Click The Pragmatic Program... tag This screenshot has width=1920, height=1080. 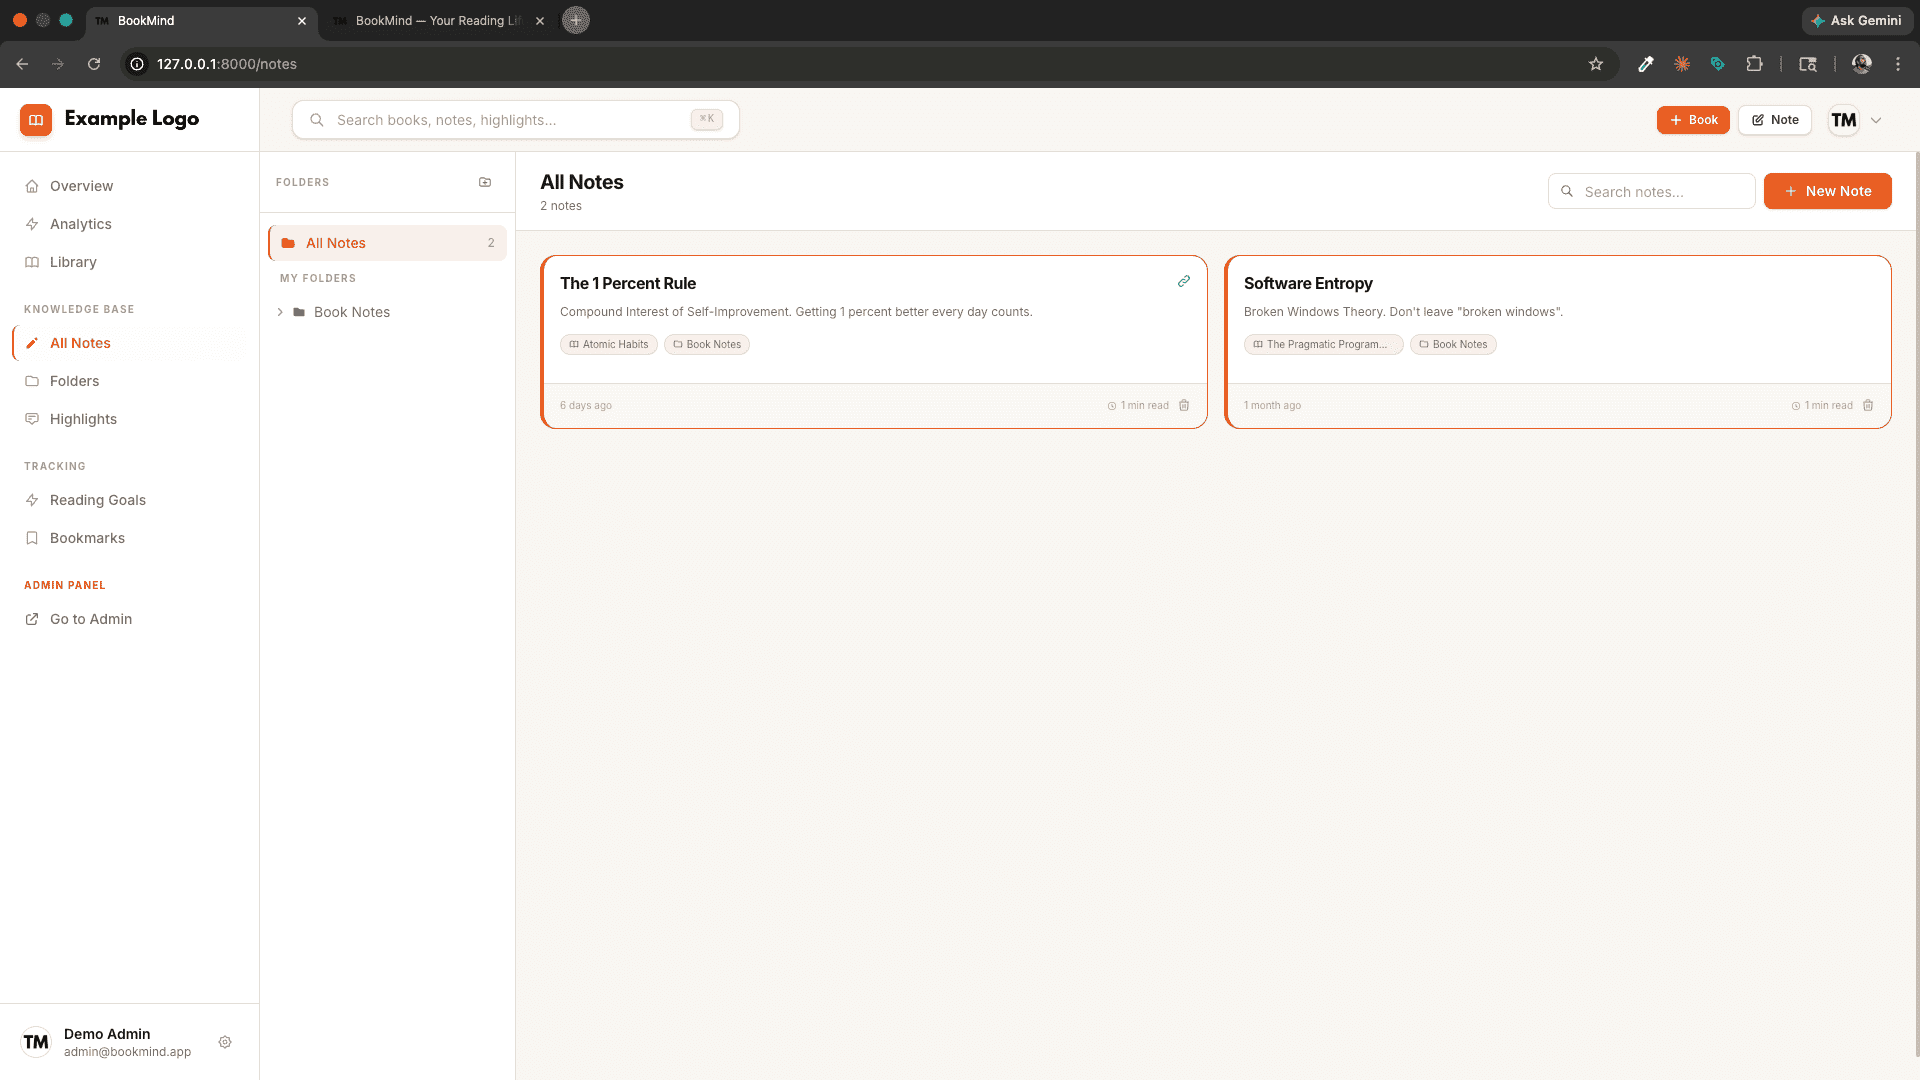click(x=1324, y=344)
